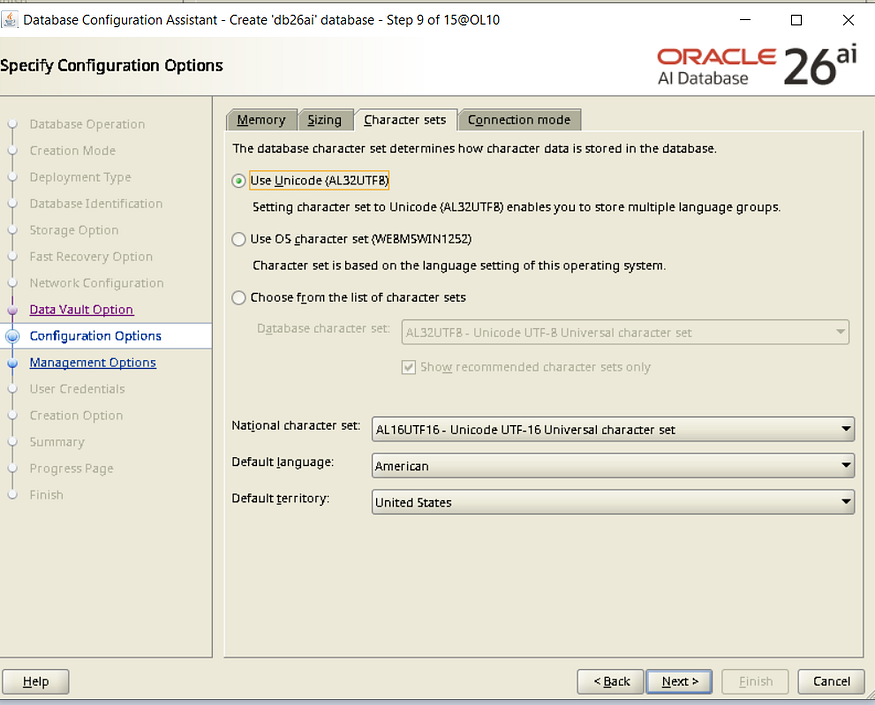Click the Database Operation step
Screen dimensions: 875x705
[87, 124]
